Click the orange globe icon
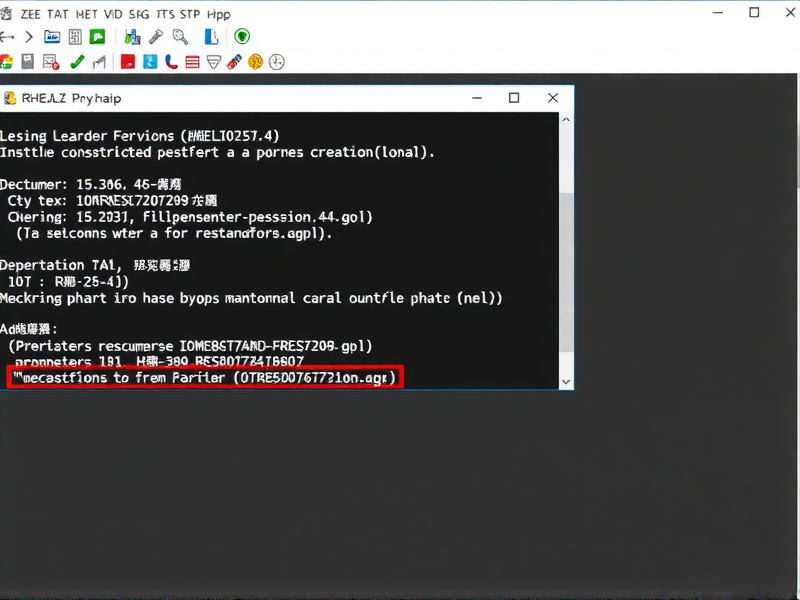The image size is (800, 600). coord(255,62)
